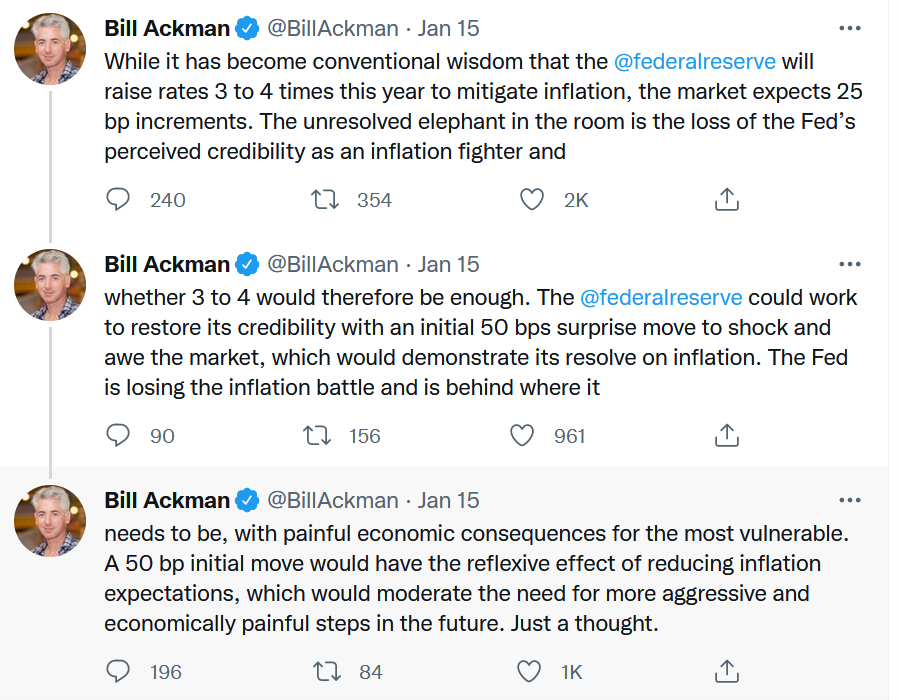Screen dimensions: 899x700
Task: Retweet the tweet with 84 retweets
Action: coord(326,672)
